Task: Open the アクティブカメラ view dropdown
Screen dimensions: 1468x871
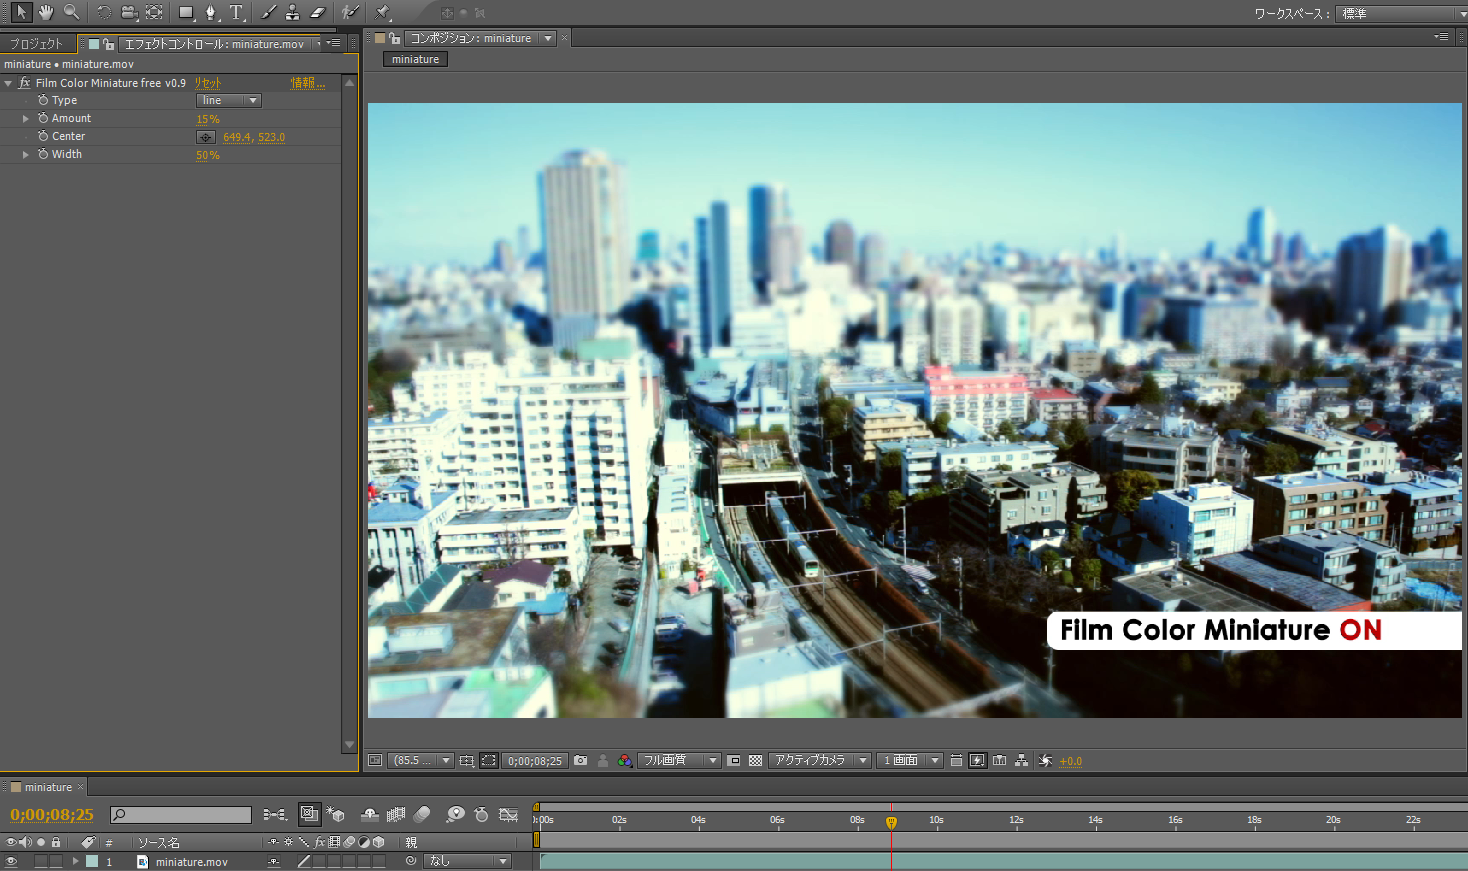Action: click(820, 761)
